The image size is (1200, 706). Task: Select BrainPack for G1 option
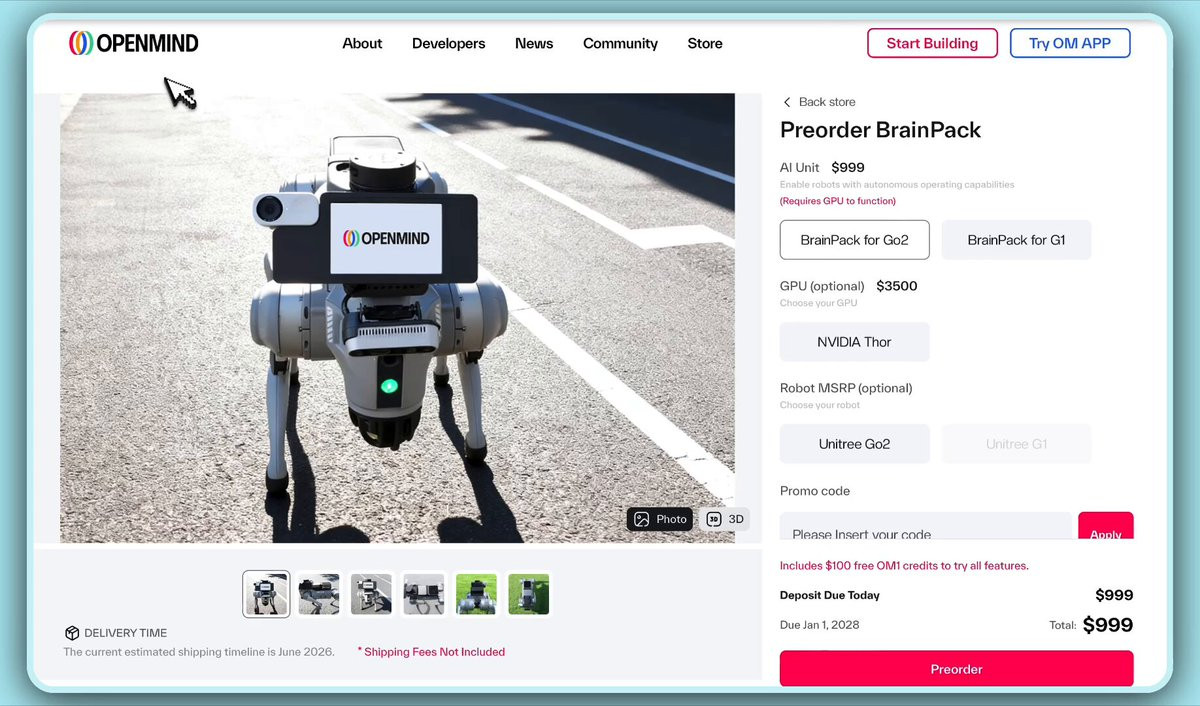(1016, 240)
